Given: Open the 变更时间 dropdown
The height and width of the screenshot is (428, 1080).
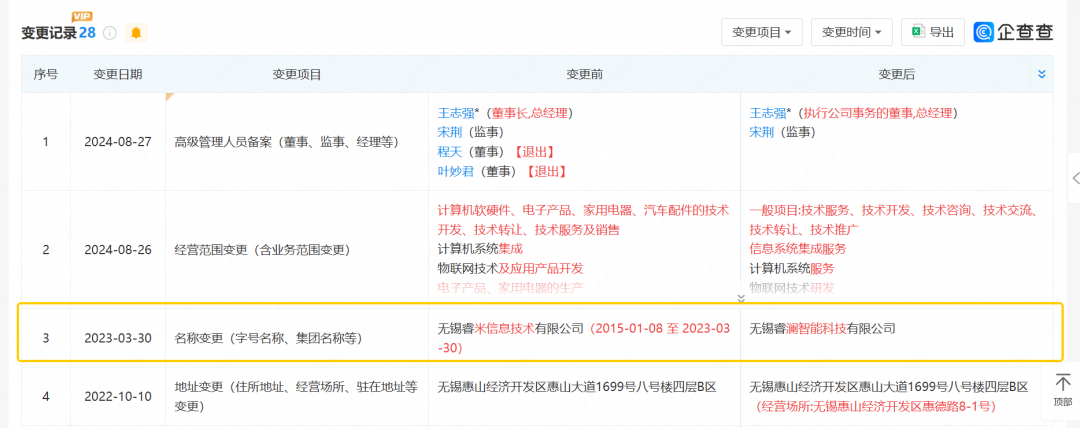Looking at the screenshot, I should (x=851, y=32).
